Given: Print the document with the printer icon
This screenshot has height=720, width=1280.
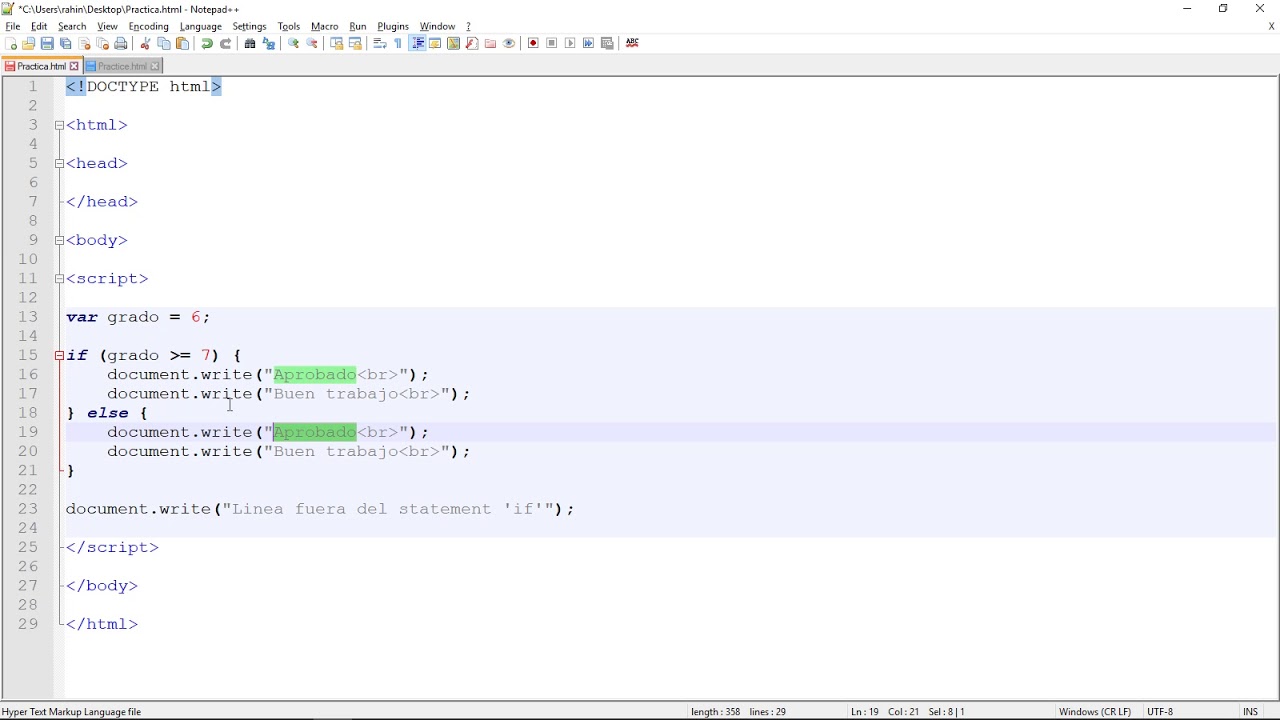Looking at the screenshot, I should click(x=121, y=43).
